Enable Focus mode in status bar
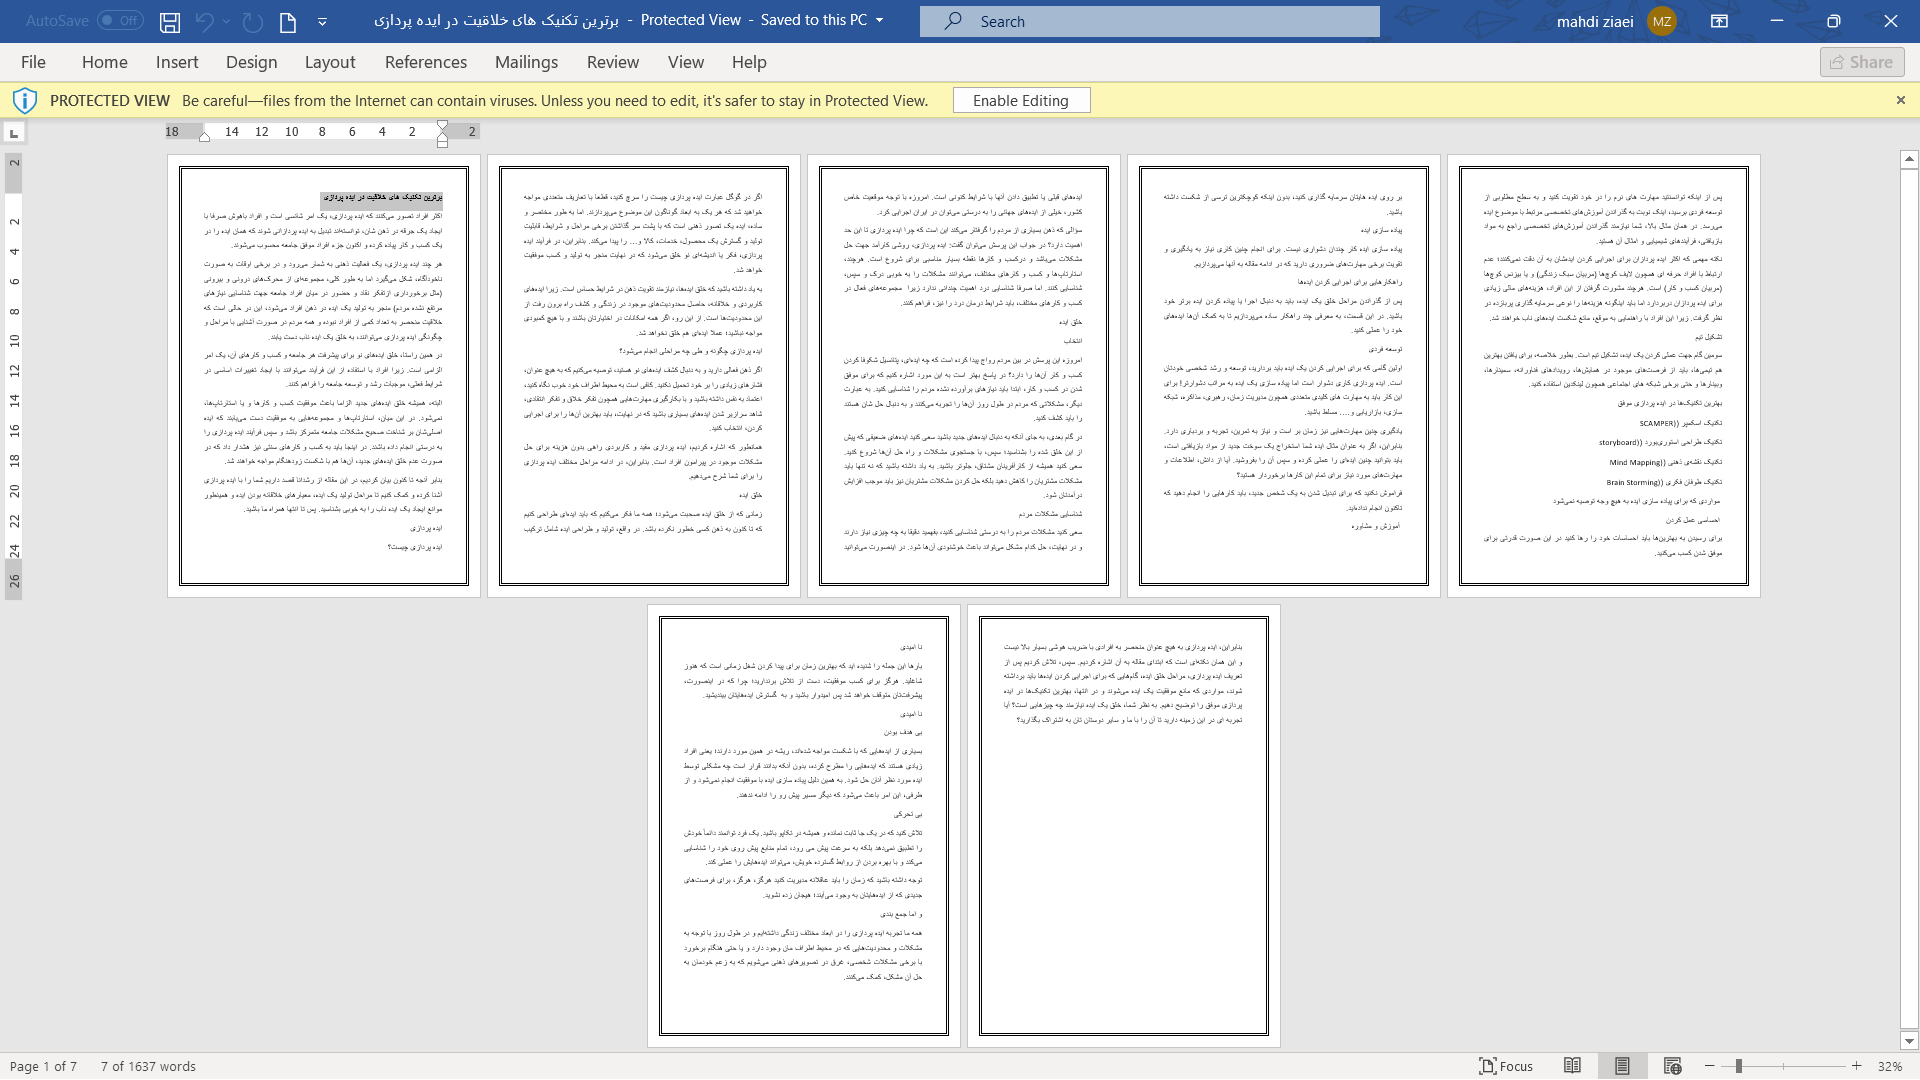This screenshot has height=1080, width=1920. (1506, 1066)
